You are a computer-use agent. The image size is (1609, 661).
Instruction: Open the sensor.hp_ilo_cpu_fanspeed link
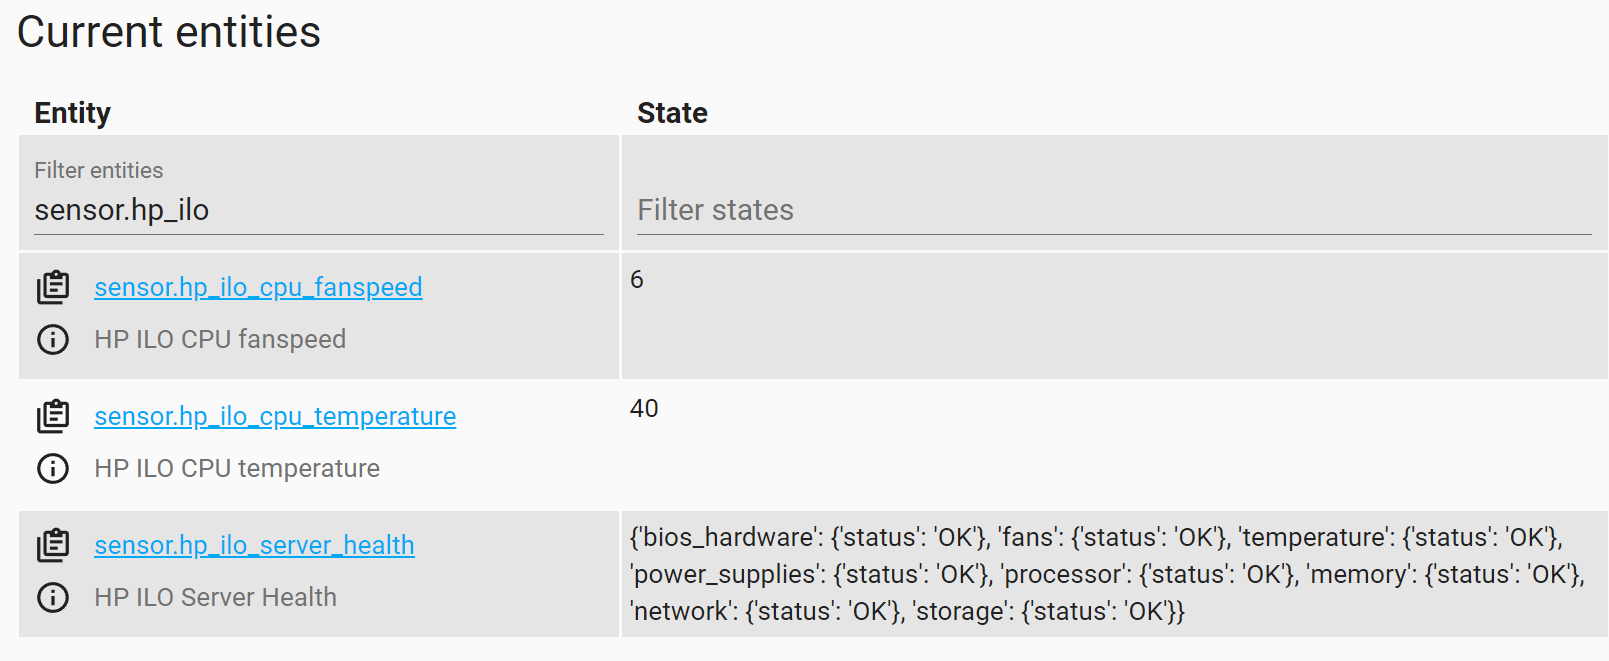[x=258, y=288]
